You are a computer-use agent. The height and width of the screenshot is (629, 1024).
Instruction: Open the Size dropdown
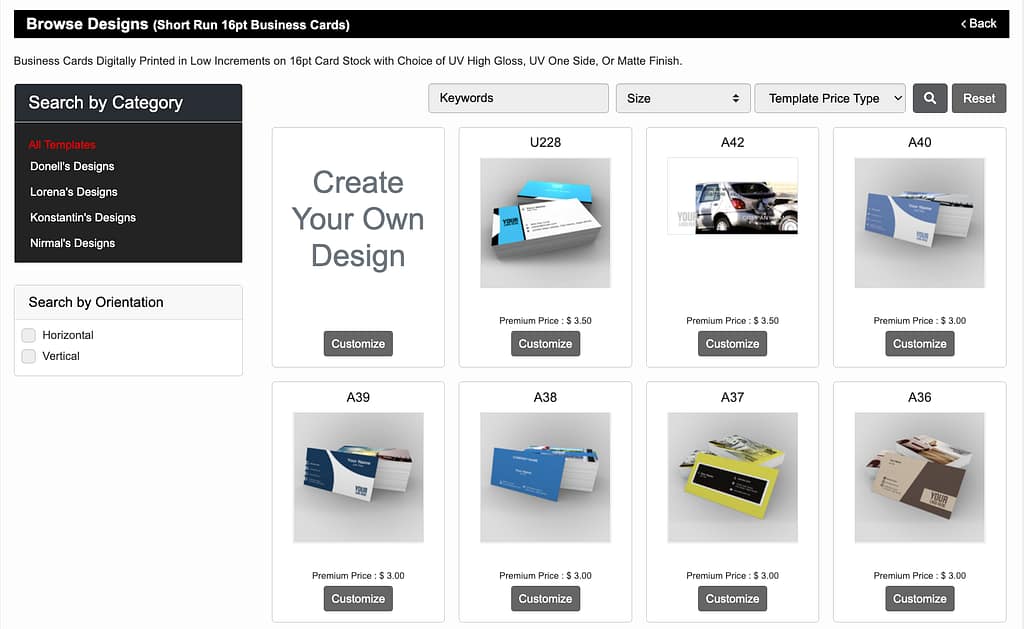pyautogui.click(x=683, y=98)
